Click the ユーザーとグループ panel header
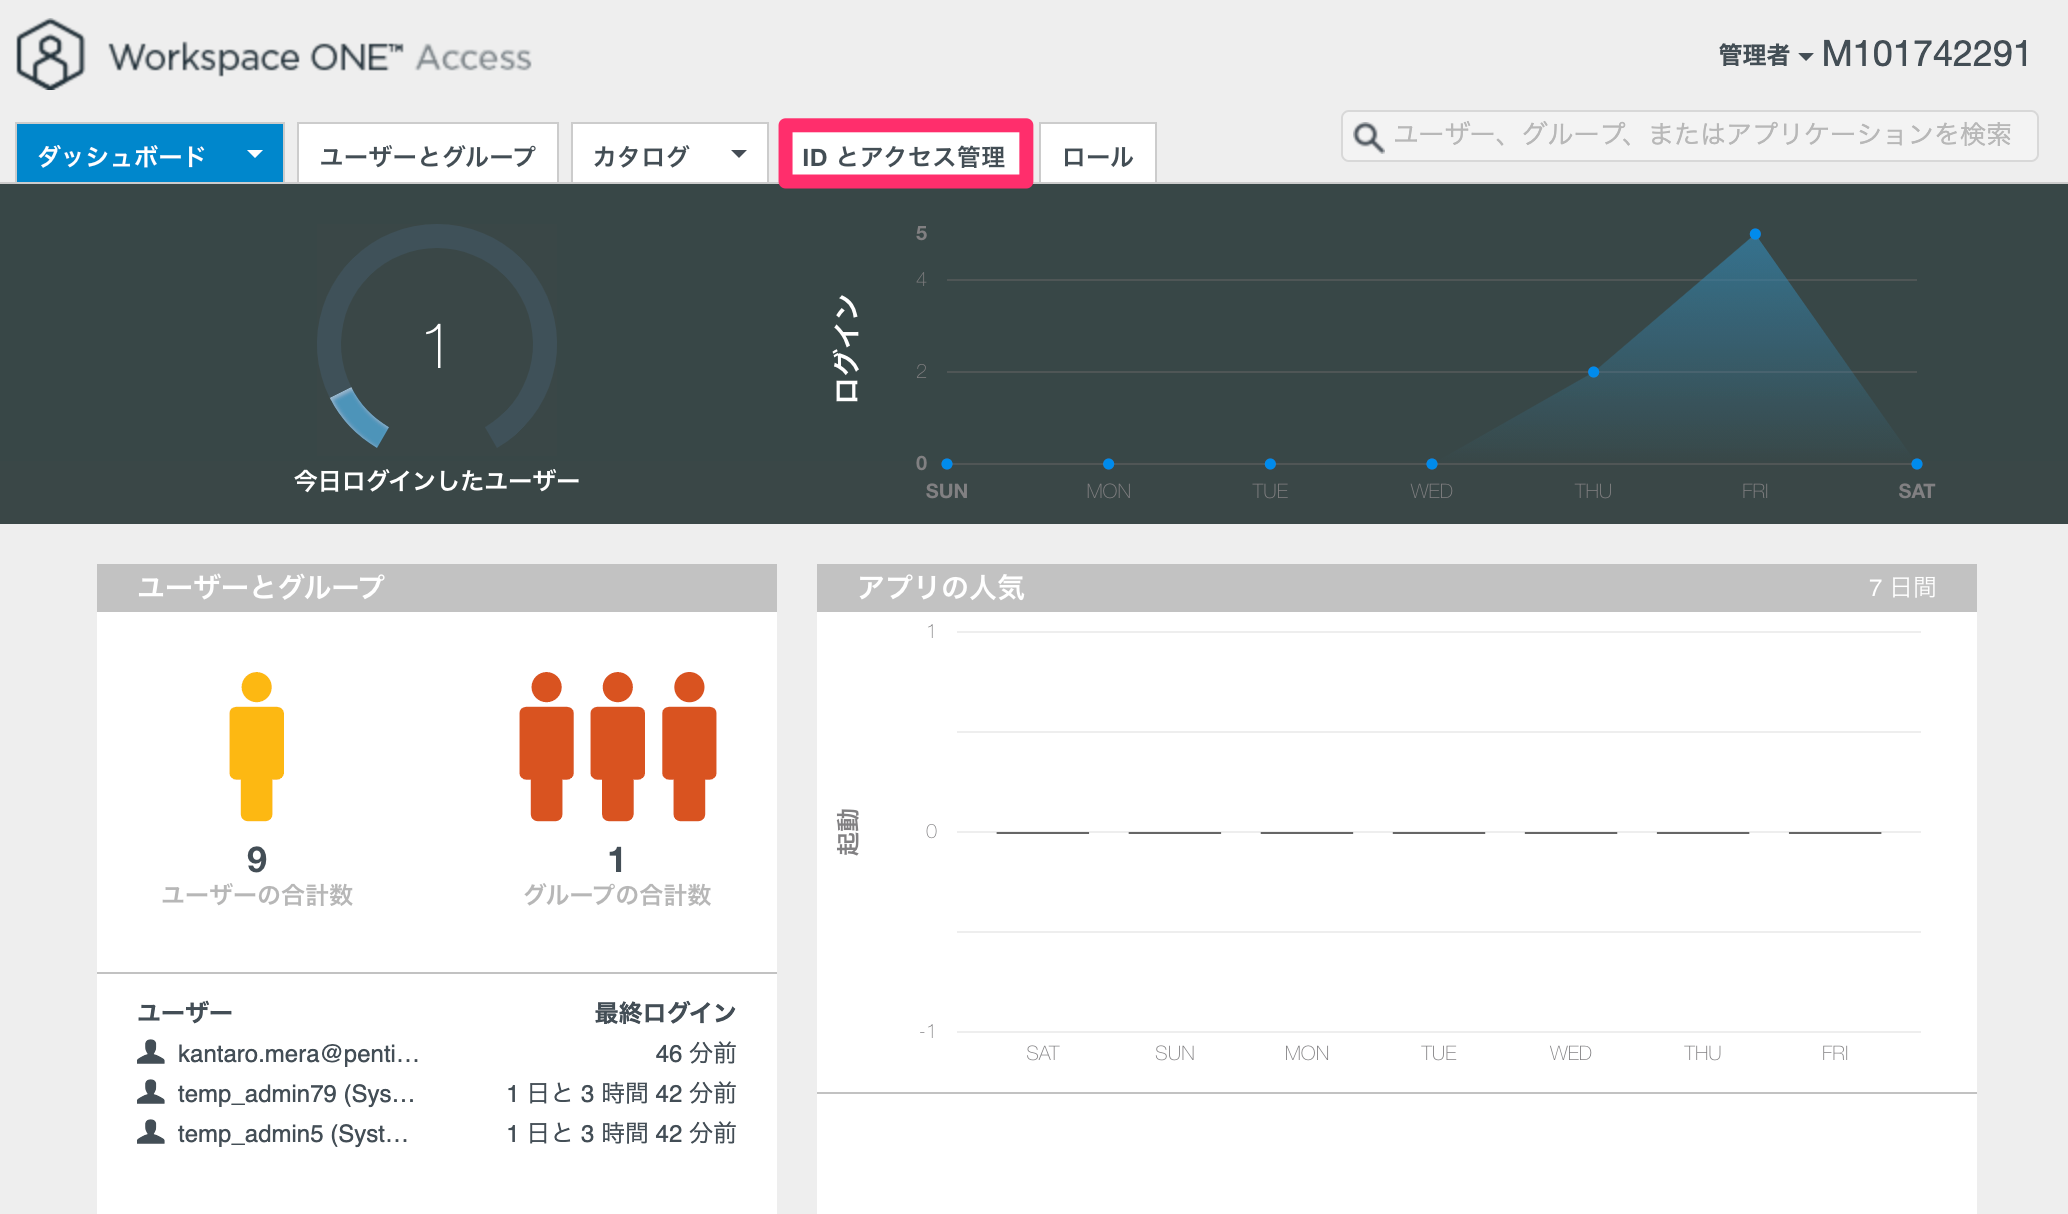Image resolution: width=2068 pixels, height=1214 pixels. pyautogui.click(x=437, y=587)
